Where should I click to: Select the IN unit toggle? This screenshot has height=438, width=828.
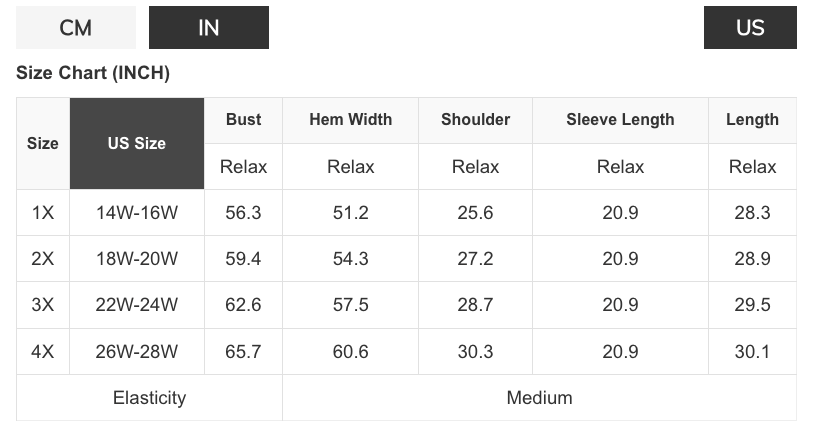pos(209,27)
